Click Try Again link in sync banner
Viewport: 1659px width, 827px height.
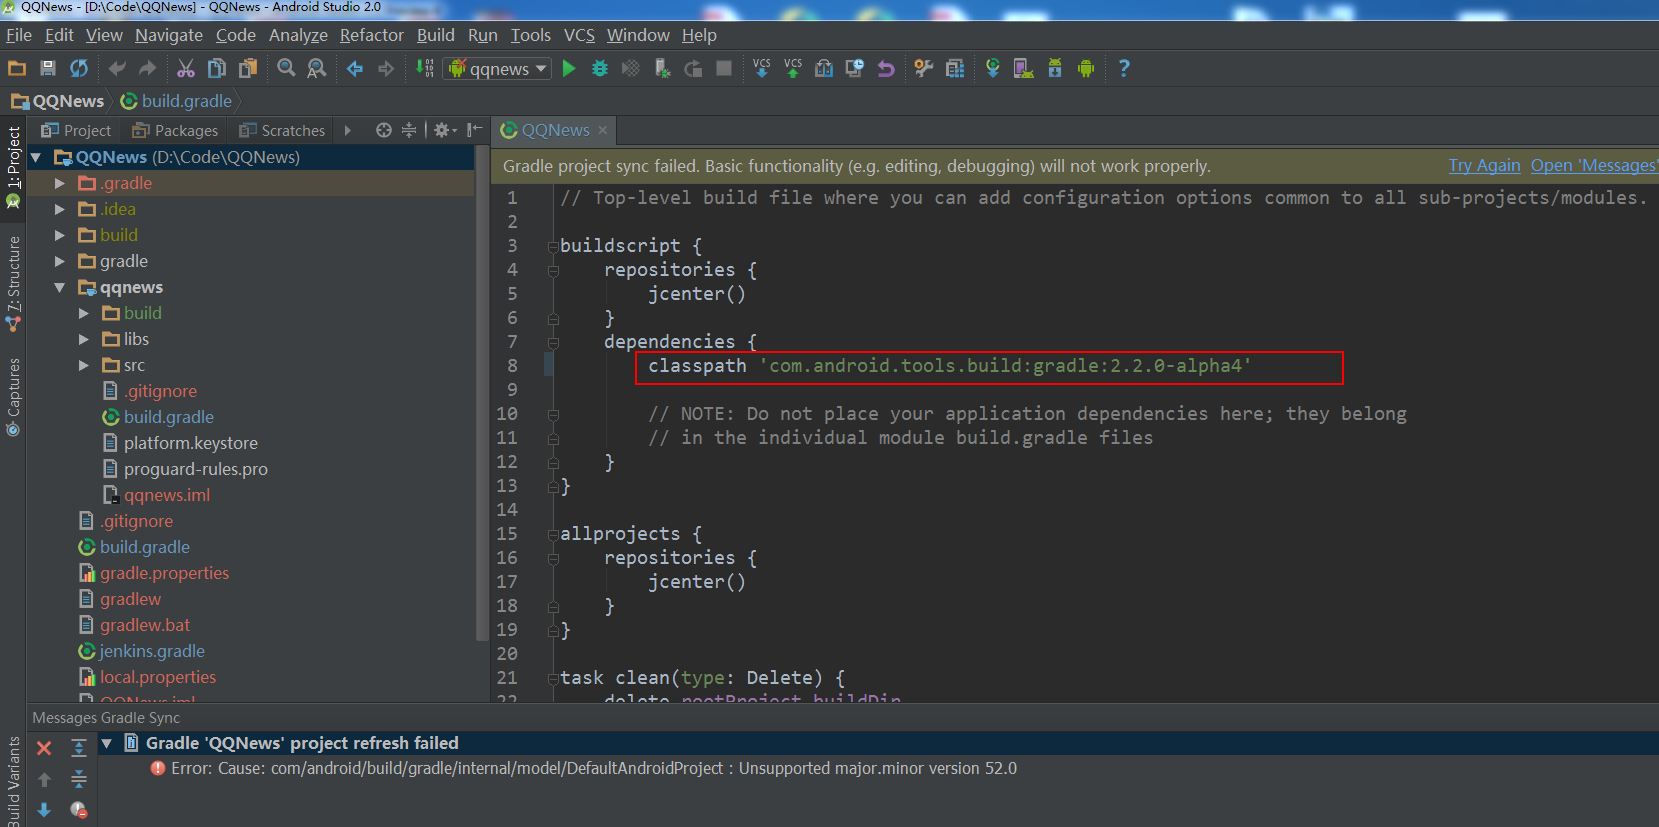click(x=1484, y=166)
